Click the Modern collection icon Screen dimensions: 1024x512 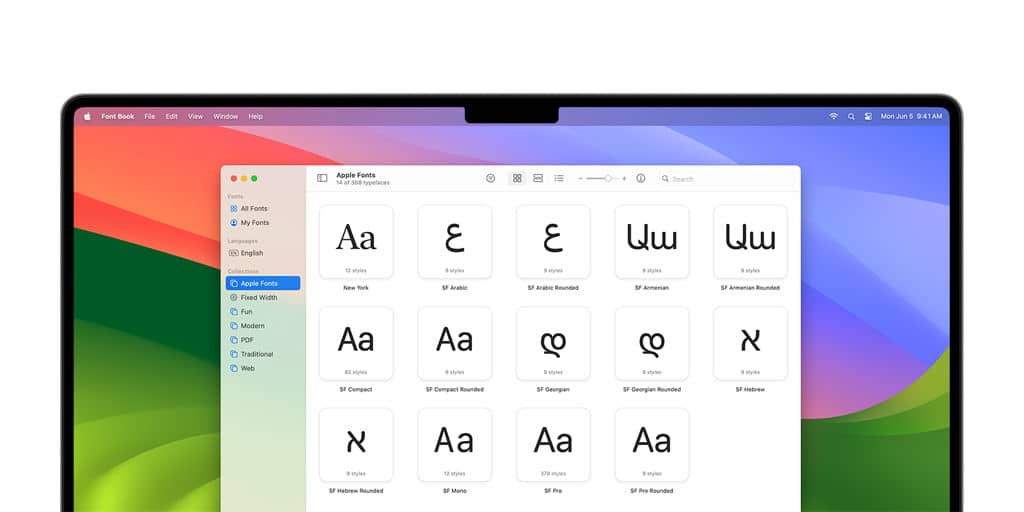(x=234, y=326)
